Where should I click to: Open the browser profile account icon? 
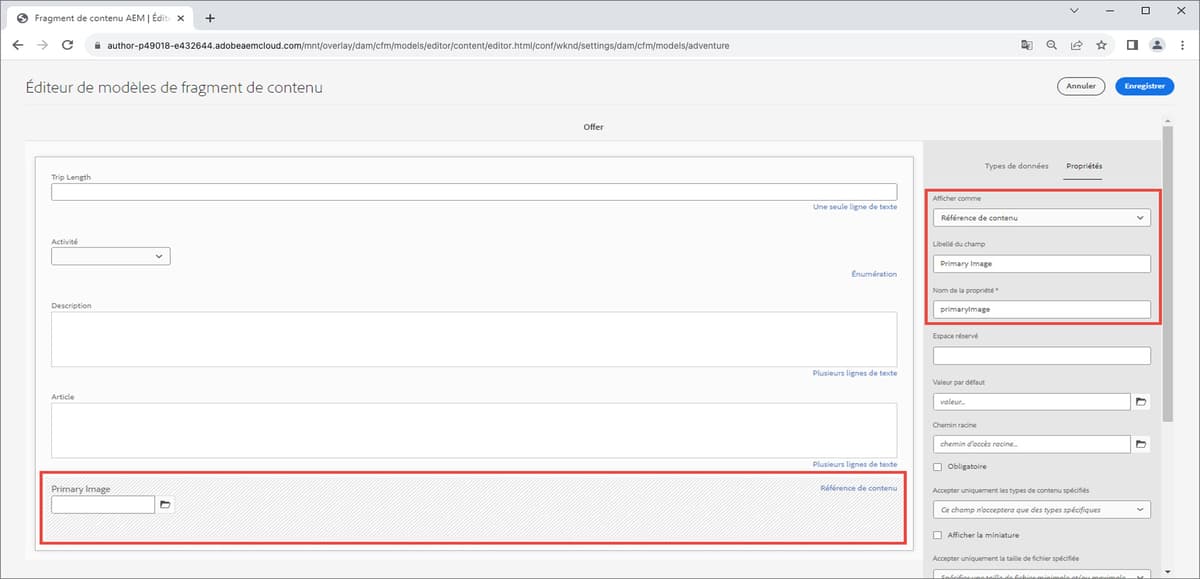pos(1156,45)
